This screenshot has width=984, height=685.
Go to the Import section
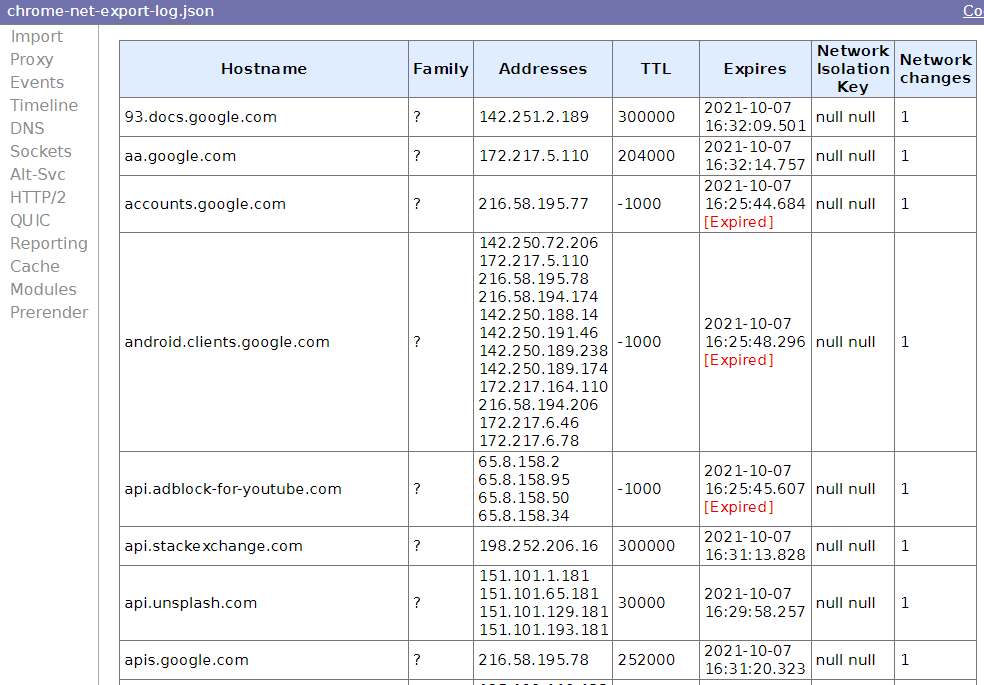(x=36, y=36)
